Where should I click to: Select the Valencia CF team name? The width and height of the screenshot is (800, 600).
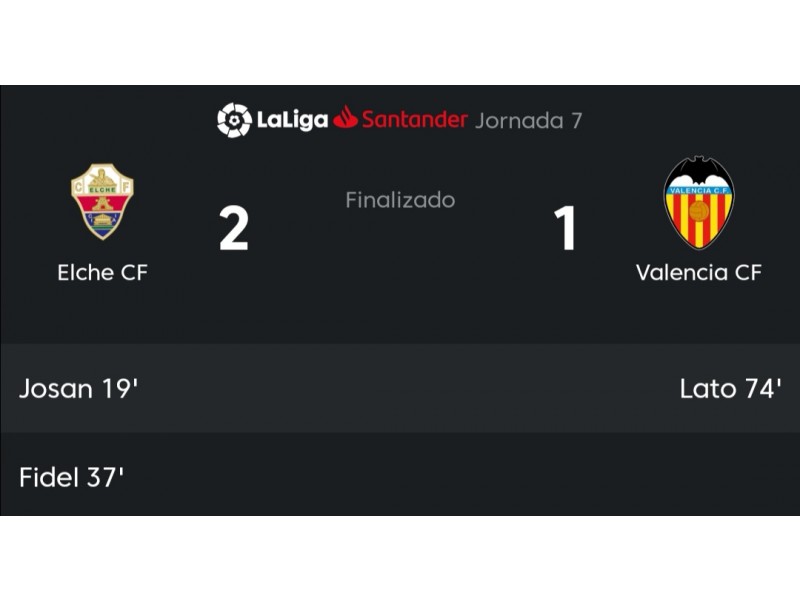coord(698,272)
